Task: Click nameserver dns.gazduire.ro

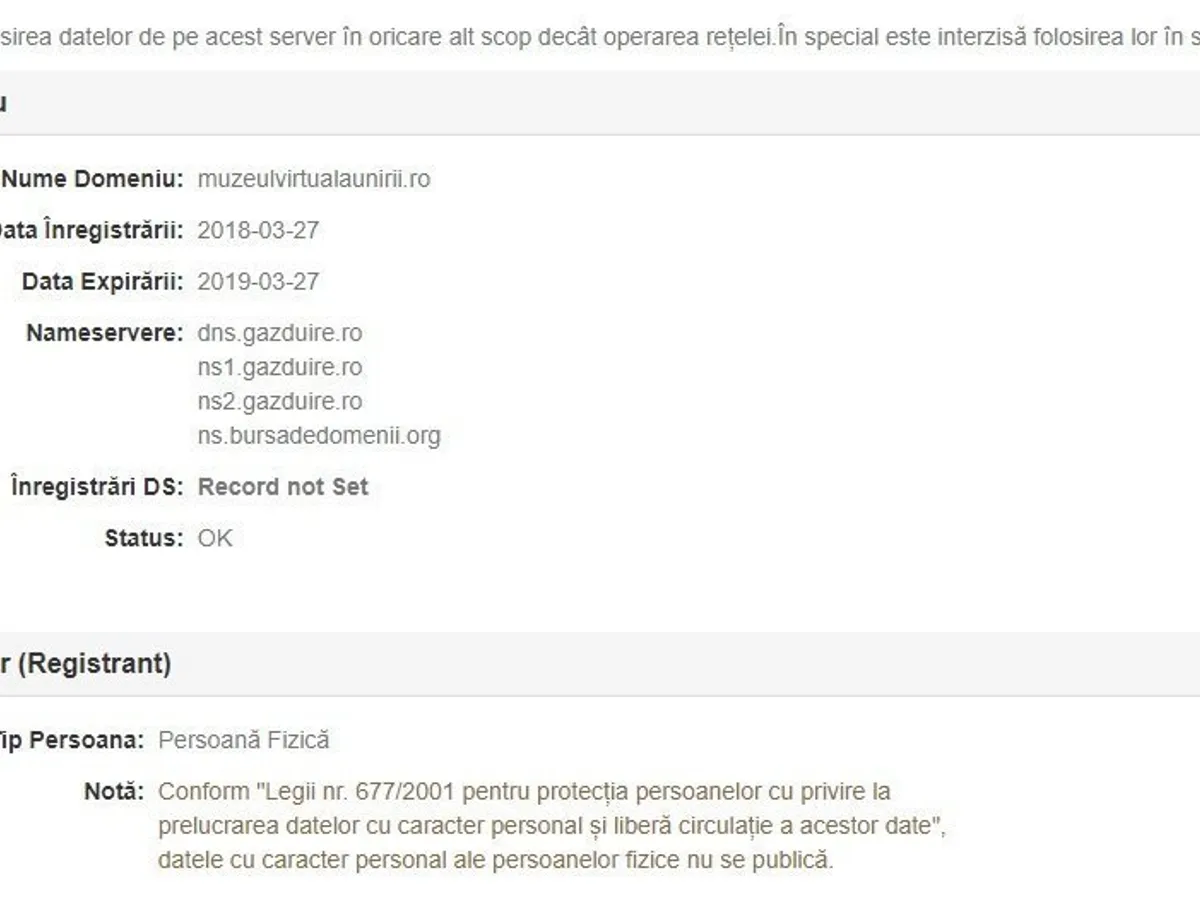Action: coord(280,332)
